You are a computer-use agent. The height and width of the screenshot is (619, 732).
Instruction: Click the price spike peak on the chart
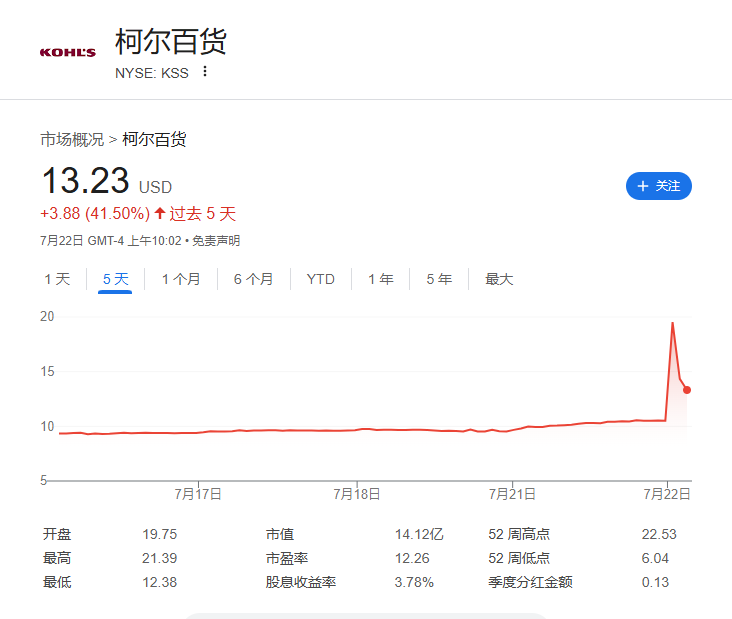(x=672, y=323)
